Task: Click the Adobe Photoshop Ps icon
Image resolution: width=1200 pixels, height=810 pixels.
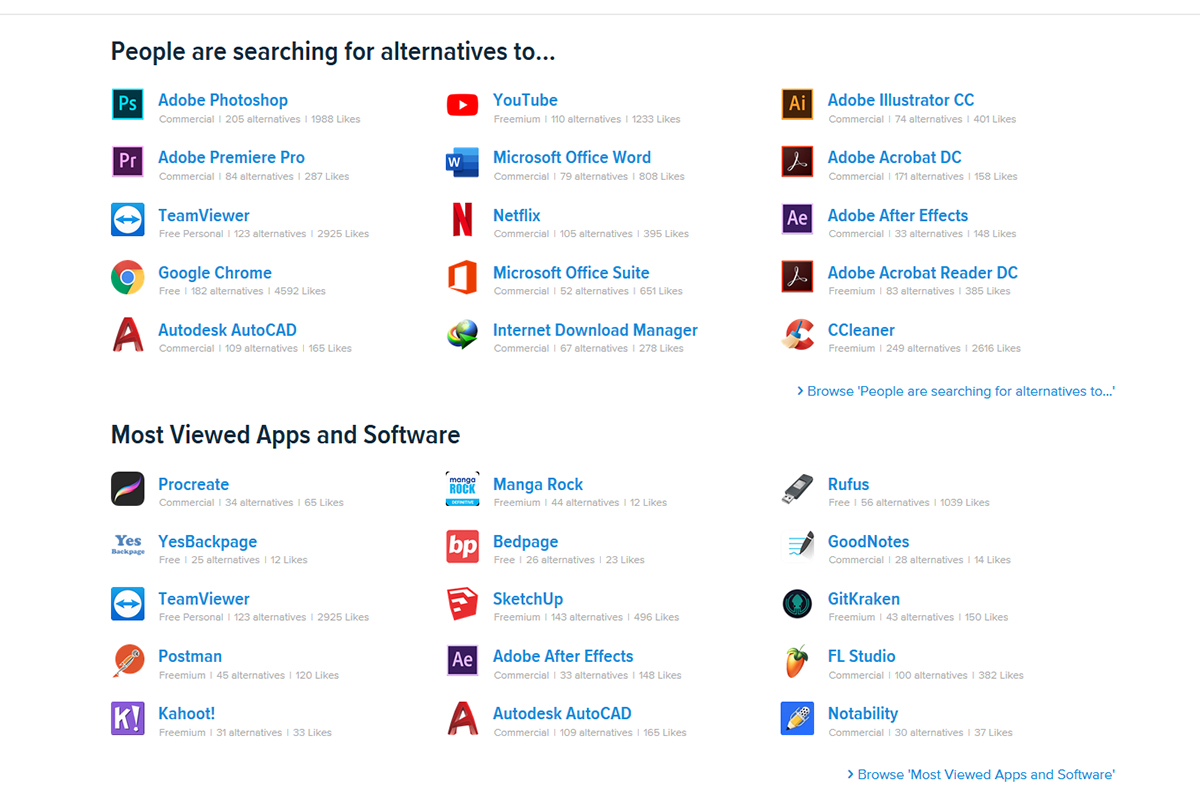Action: coord(128,104)
